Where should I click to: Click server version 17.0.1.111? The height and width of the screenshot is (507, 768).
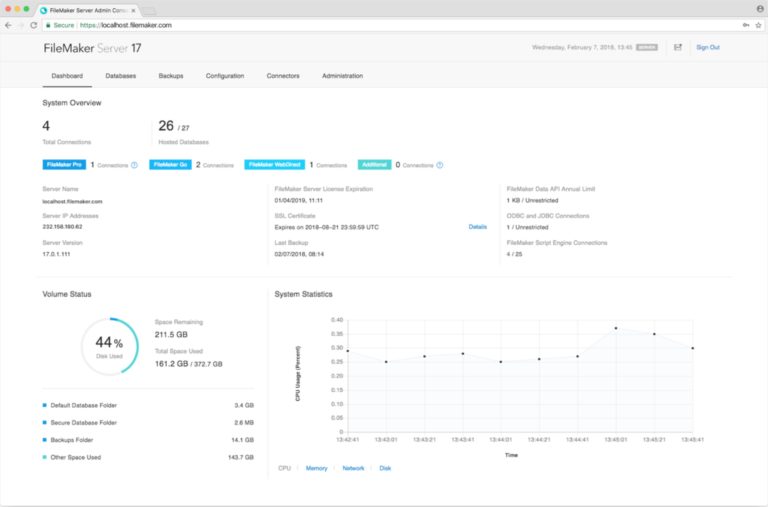(x=56, y=254)
